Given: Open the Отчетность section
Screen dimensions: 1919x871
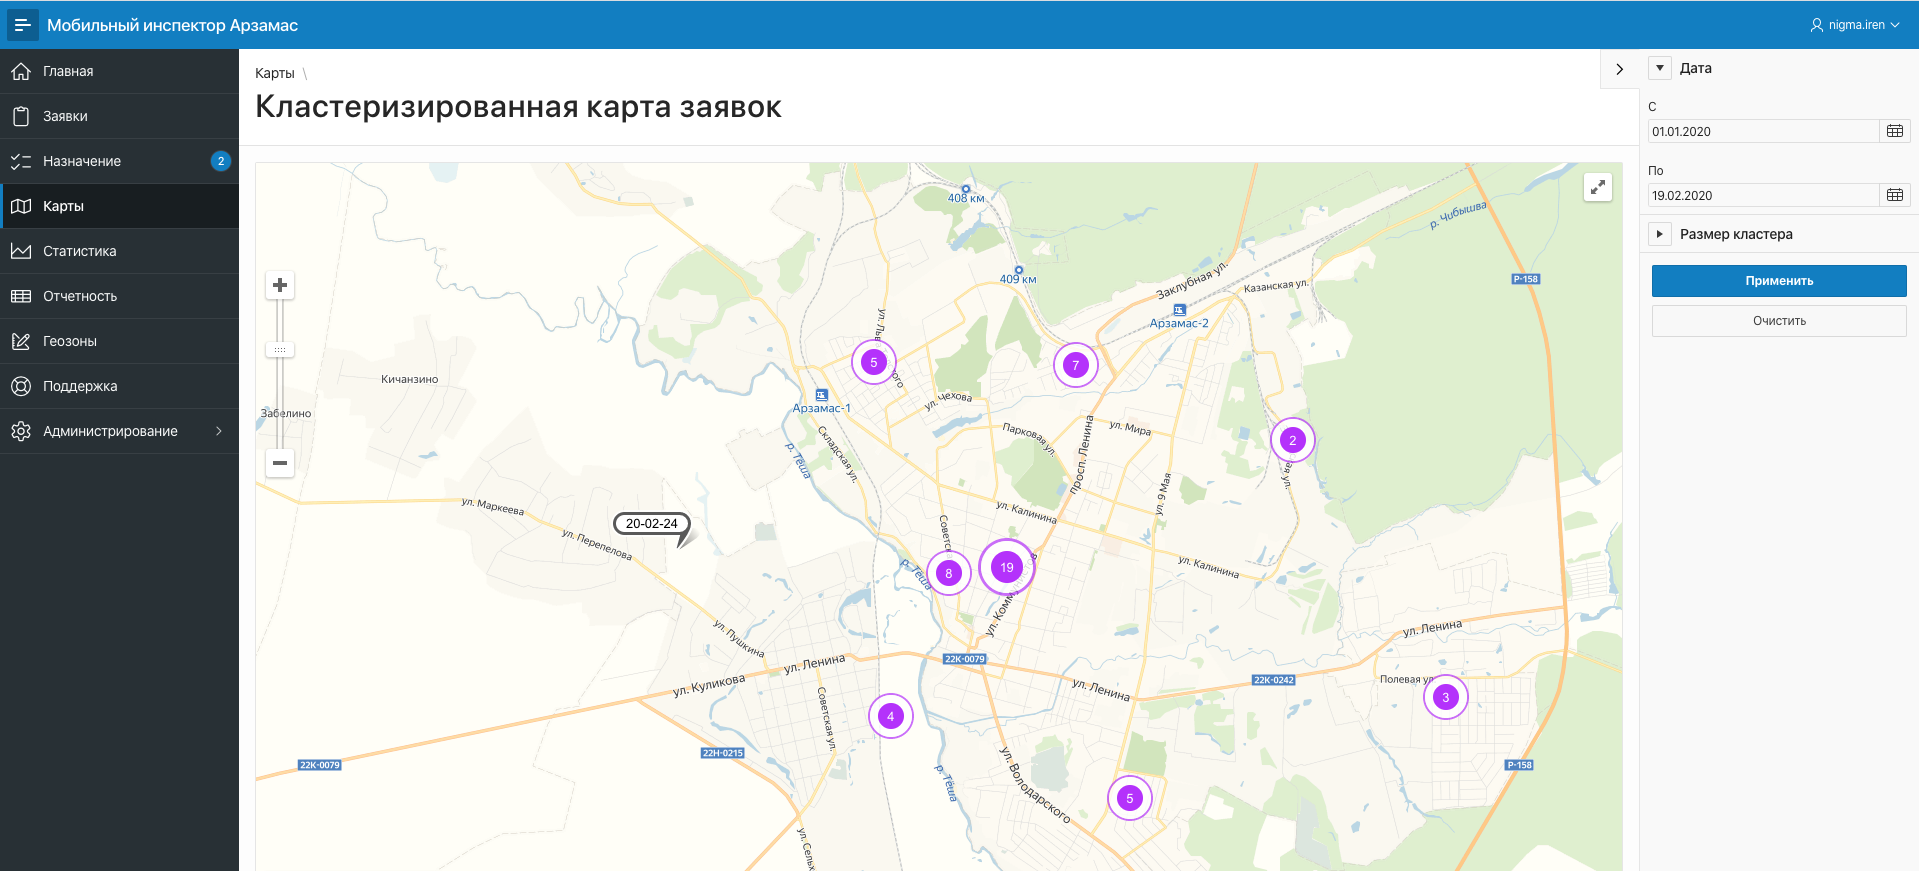Looking at the screenshot, I should point(119,296).
